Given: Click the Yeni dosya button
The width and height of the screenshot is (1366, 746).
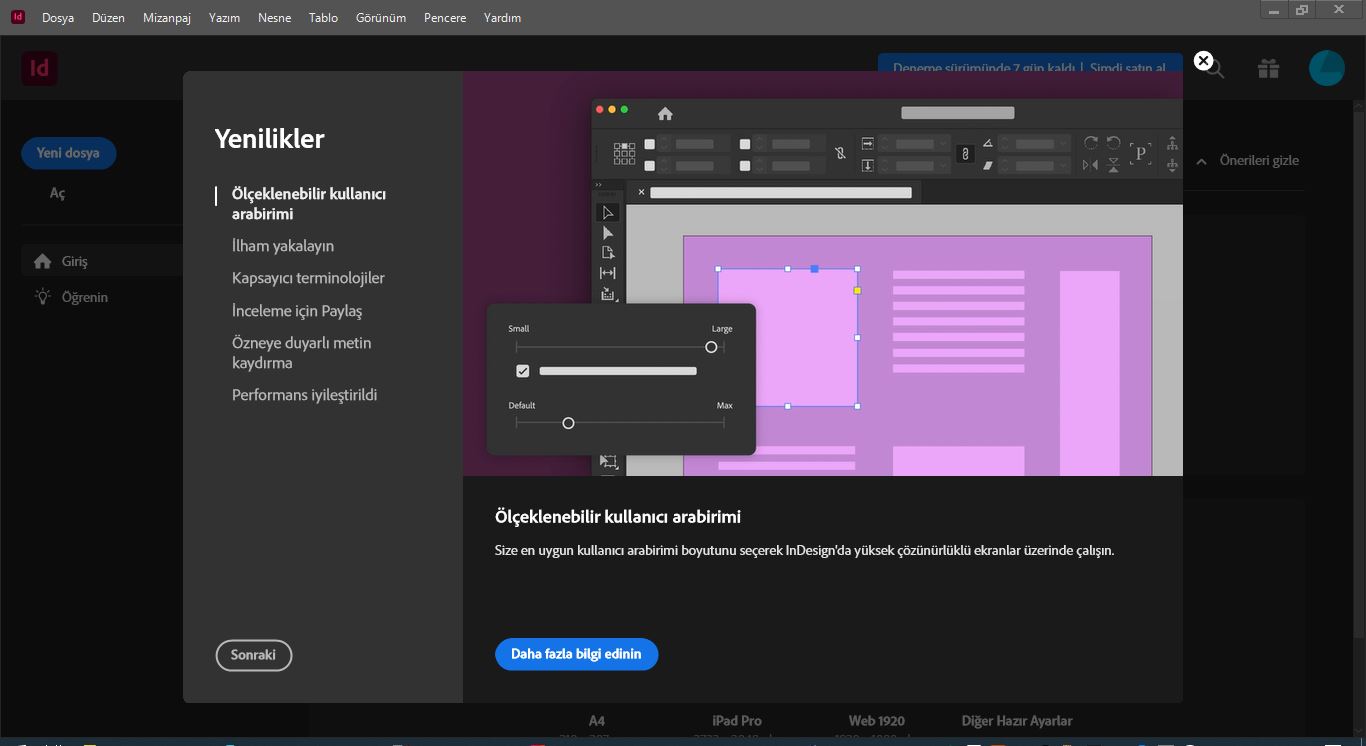Looking at the screenshot, I should click(x=68, y=153).
